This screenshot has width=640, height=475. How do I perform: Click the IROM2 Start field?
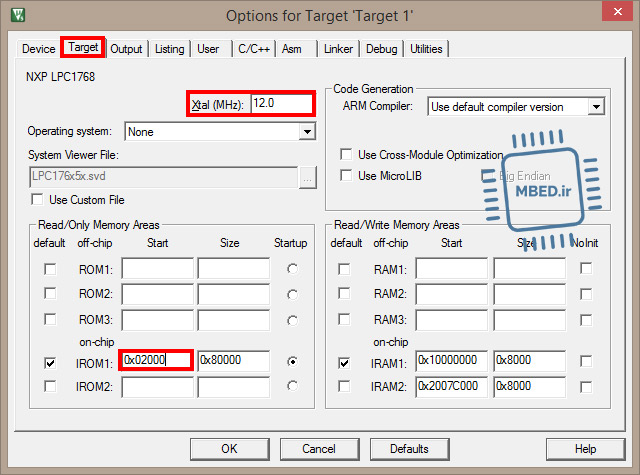click(158, 386)
